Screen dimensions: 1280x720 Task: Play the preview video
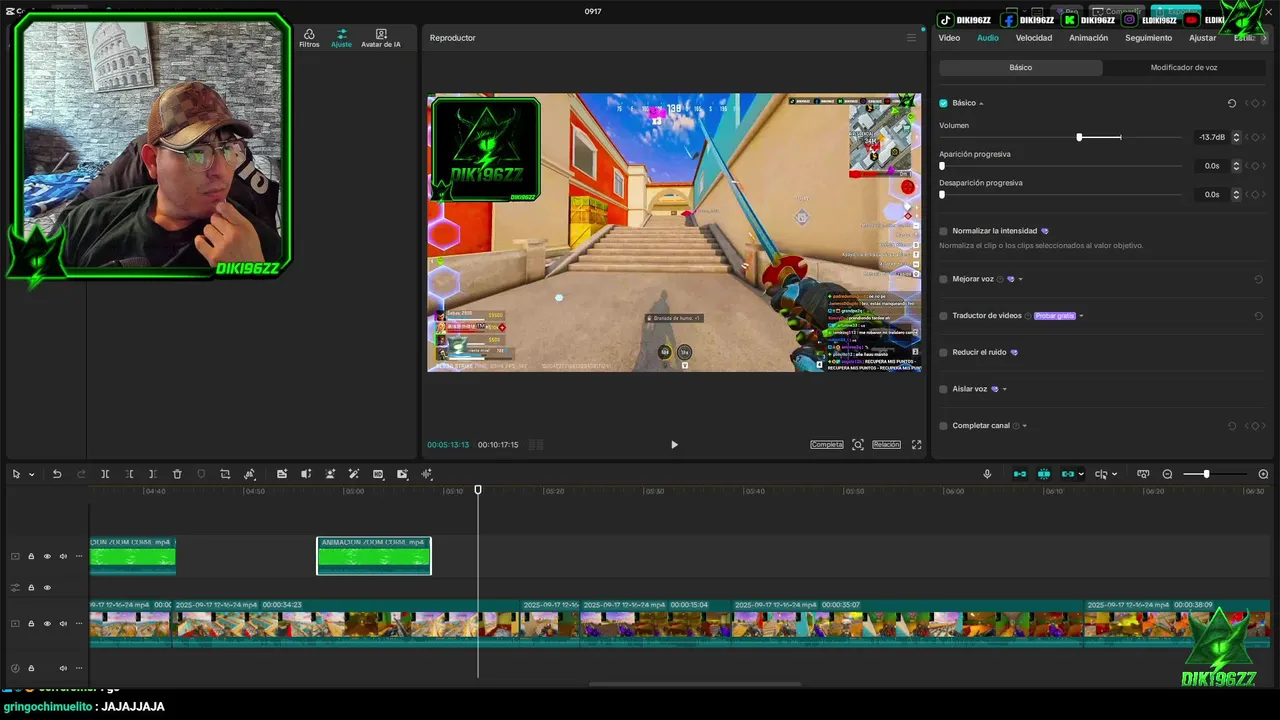click(674, 445)
